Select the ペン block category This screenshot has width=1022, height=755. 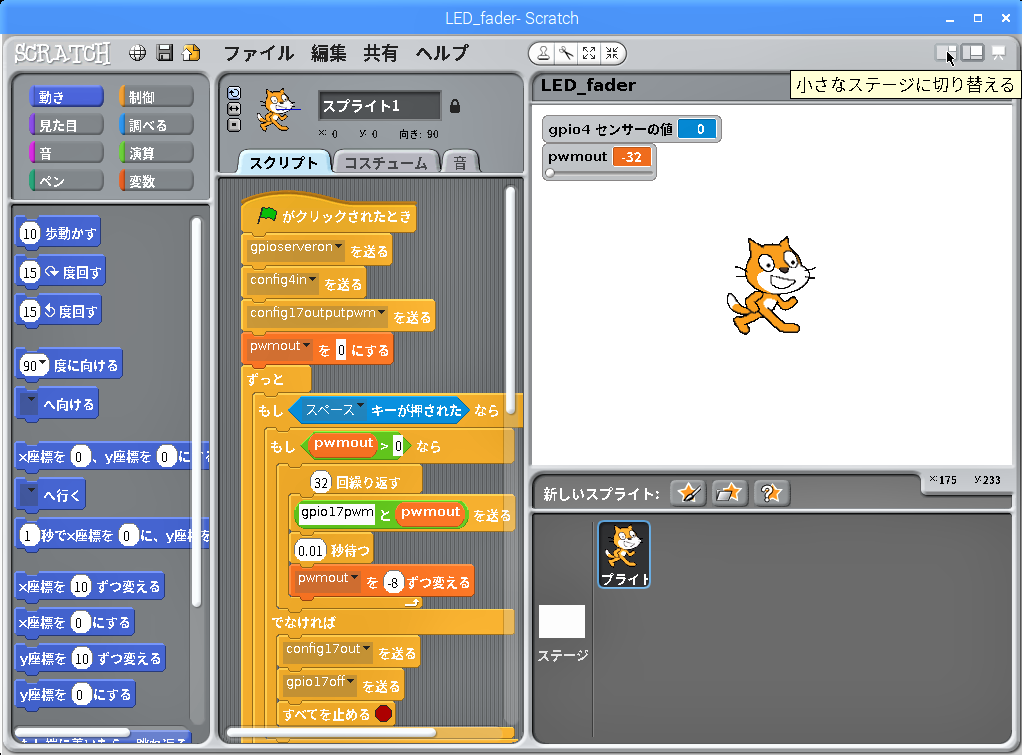[x=66, y=181]
